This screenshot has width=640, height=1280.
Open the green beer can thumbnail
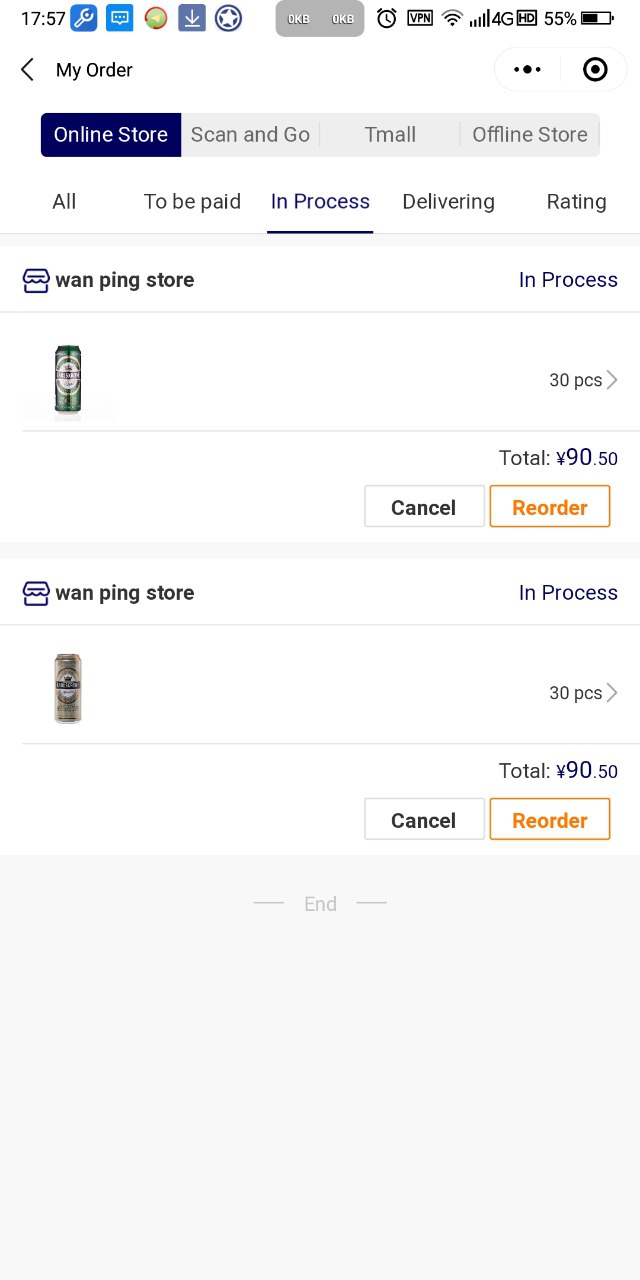[x=68, y=380]
